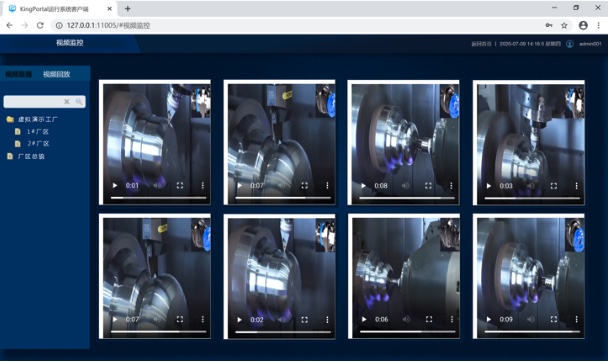Click into the sidebar search input field

click(x=34, y=102)
